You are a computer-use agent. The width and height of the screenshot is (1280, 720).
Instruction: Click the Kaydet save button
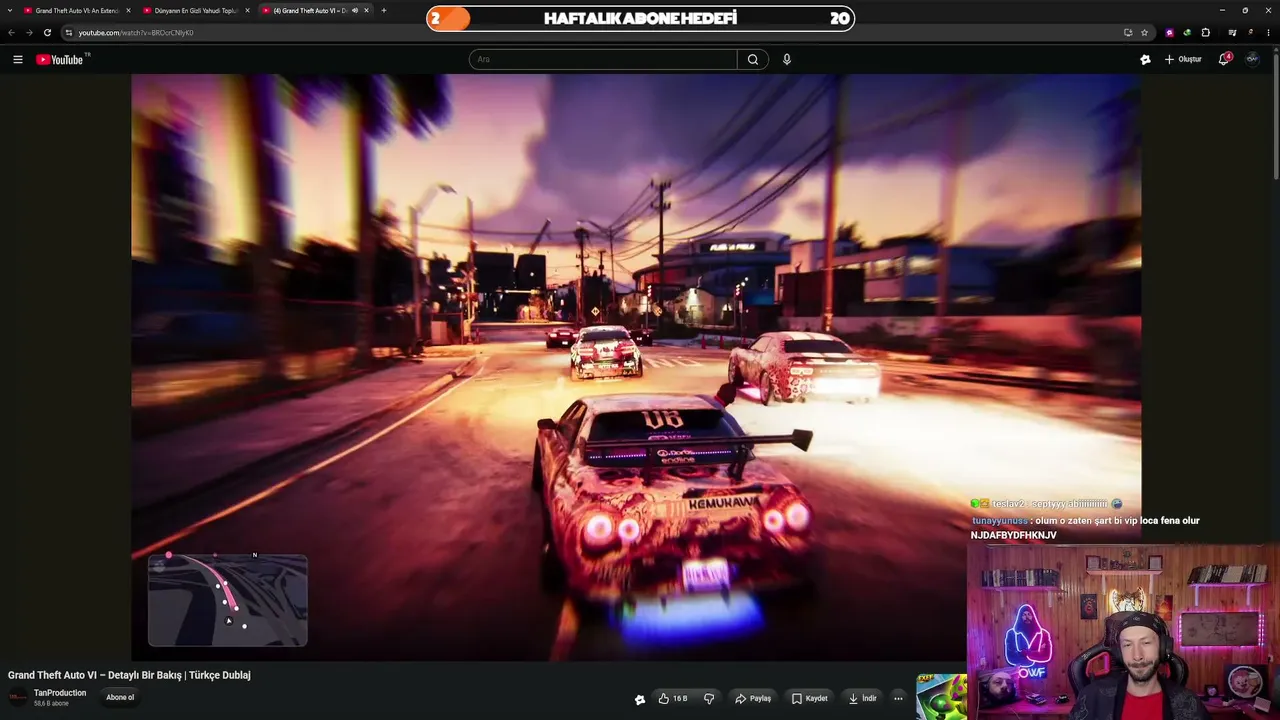click(810, 698)
